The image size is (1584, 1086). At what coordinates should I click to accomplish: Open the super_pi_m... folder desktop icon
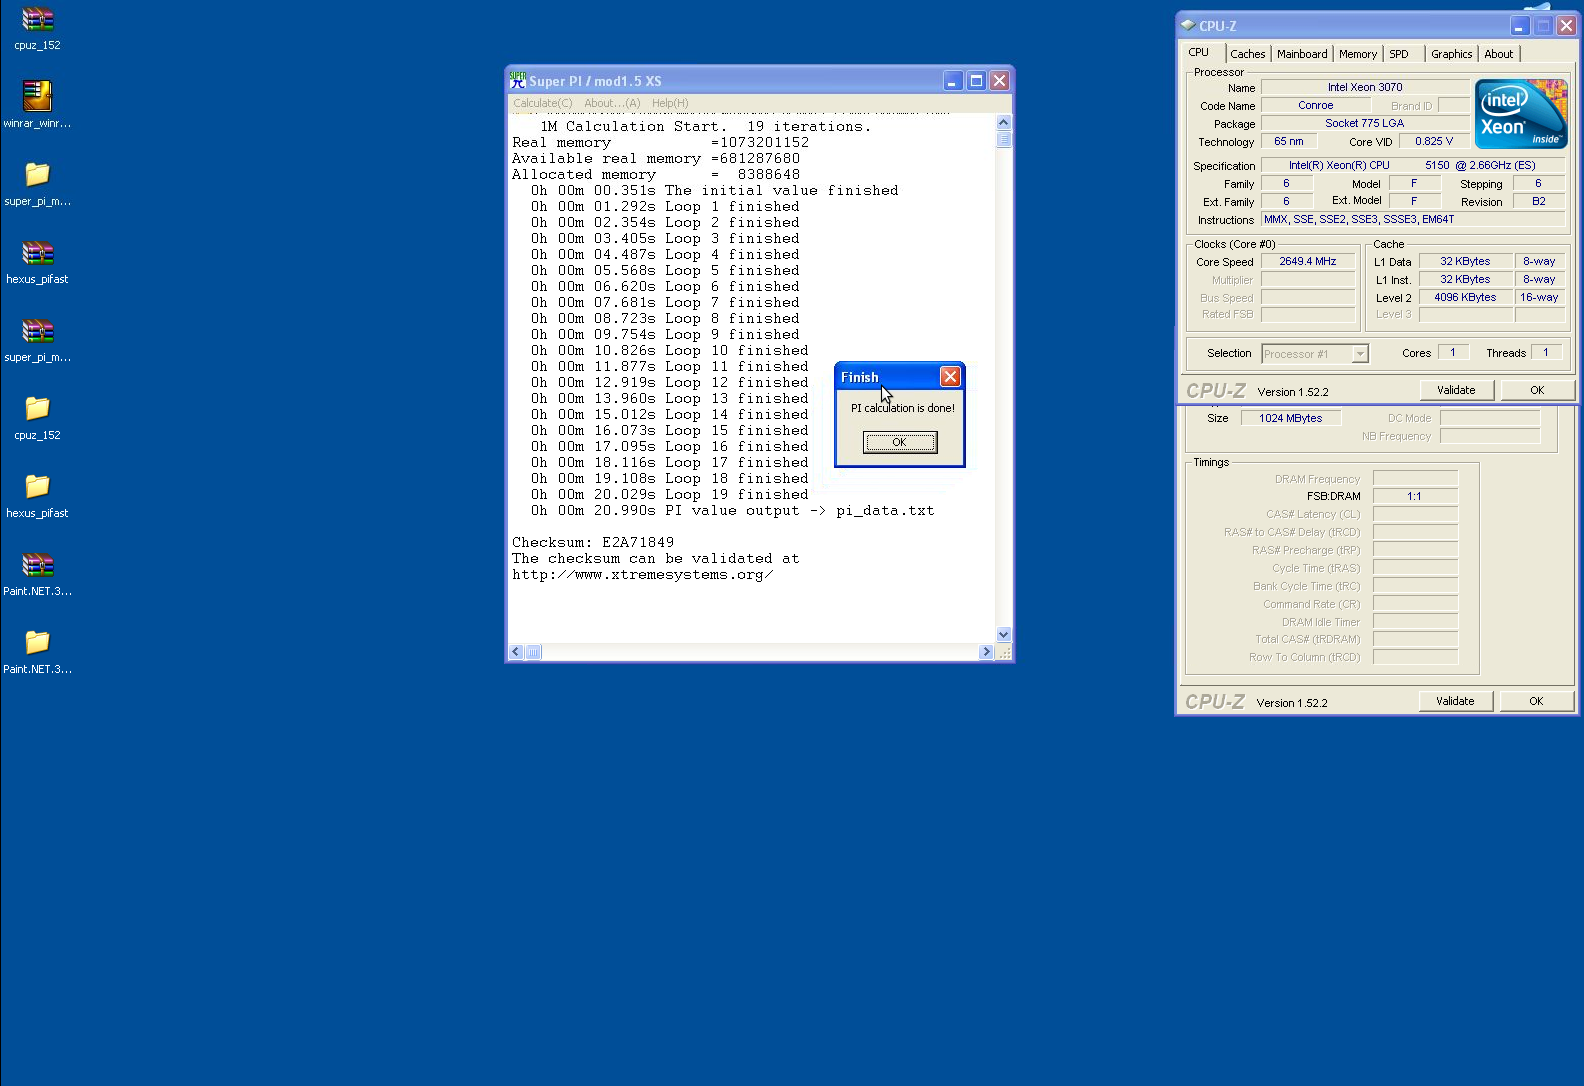[37, 174]
